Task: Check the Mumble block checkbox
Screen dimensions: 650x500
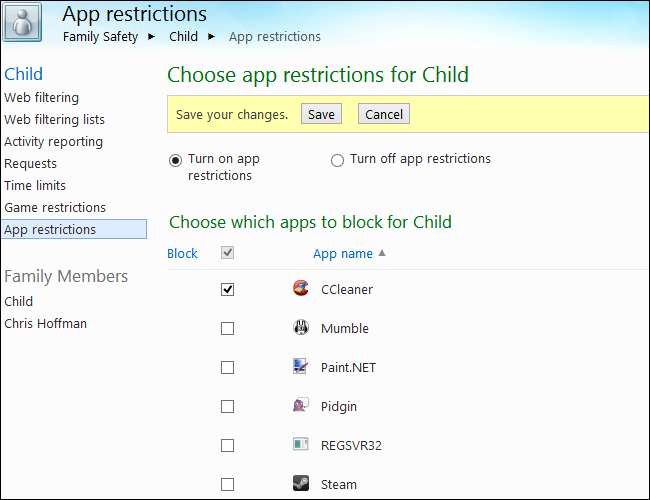Action: (227, 329)
